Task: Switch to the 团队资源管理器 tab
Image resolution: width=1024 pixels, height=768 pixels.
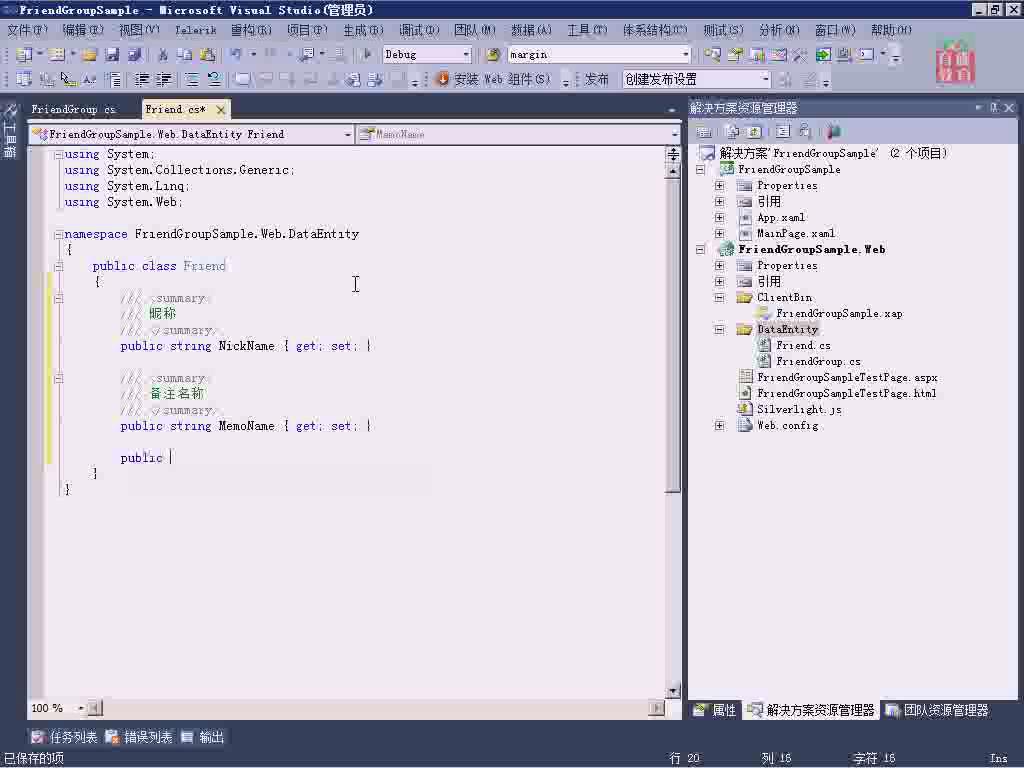Action: (x=938, y=711)
